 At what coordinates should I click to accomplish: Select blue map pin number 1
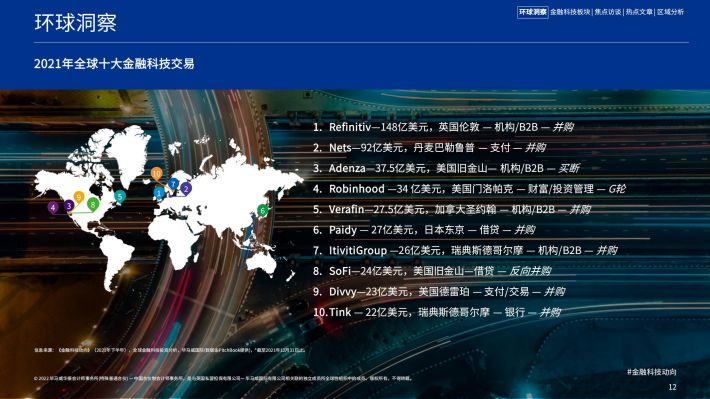[x=159, y=193]
